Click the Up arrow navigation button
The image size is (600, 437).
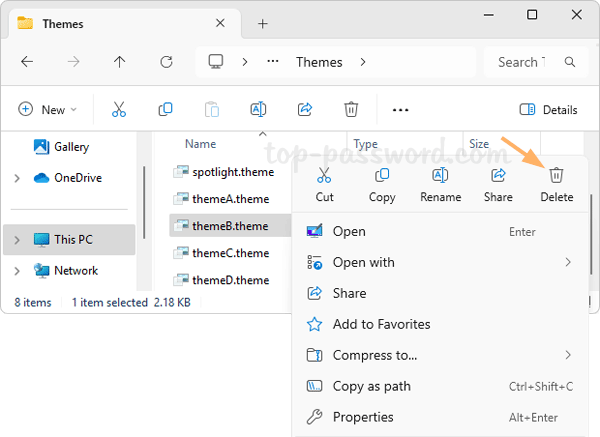click(120, 62)
